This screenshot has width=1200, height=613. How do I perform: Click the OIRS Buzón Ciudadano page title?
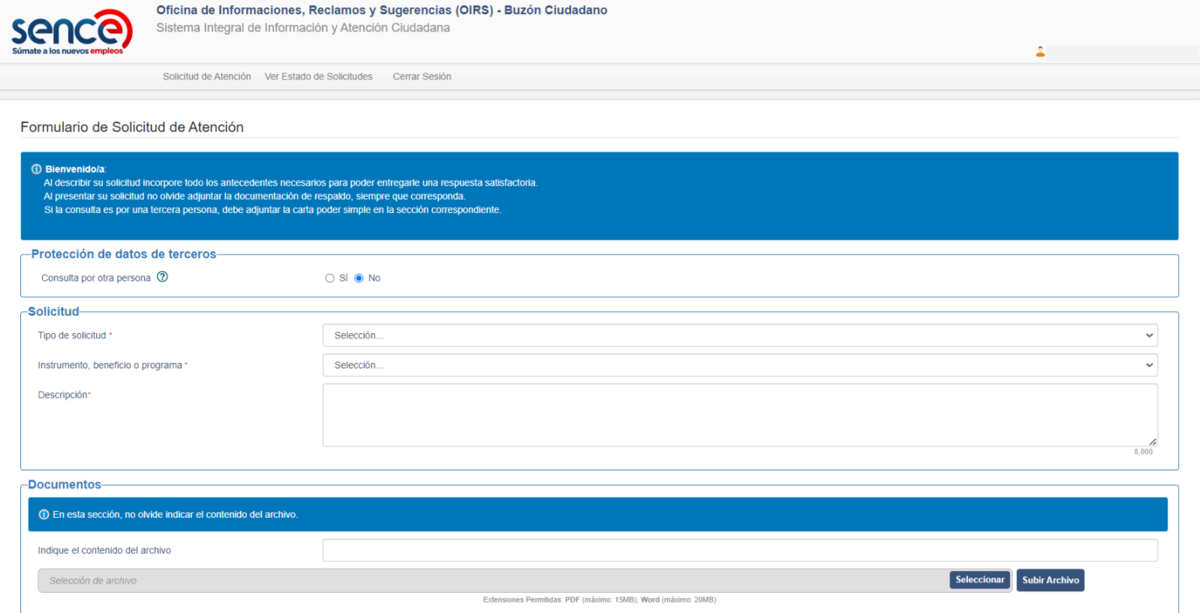tap(381, 10)
